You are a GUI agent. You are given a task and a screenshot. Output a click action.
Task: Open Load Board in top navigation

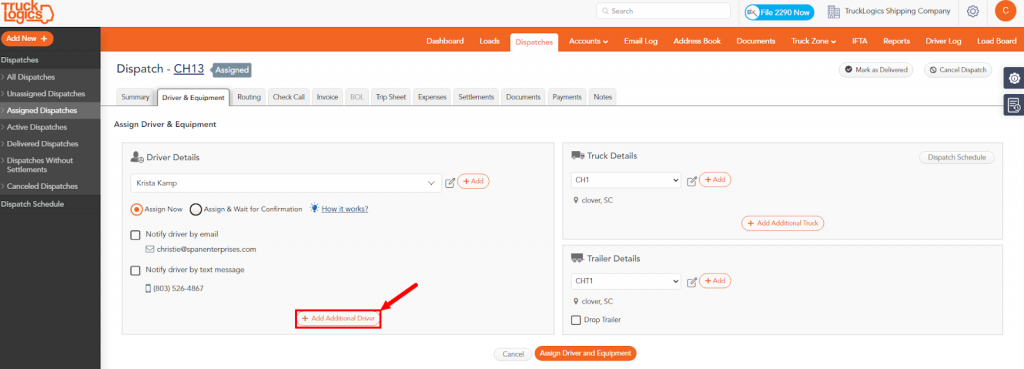point(996,40)
